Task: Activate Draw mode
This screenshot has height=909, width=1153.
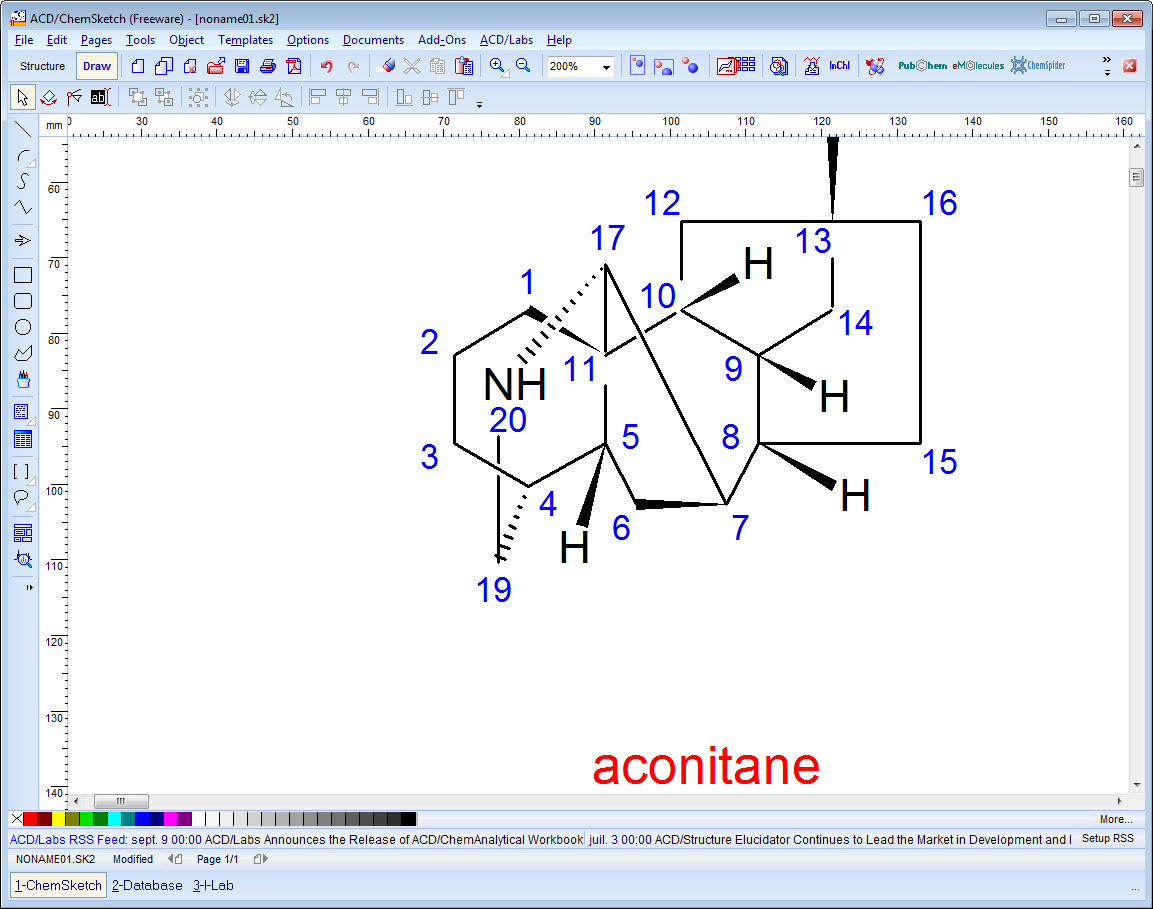Action: [x=96, y=66]
